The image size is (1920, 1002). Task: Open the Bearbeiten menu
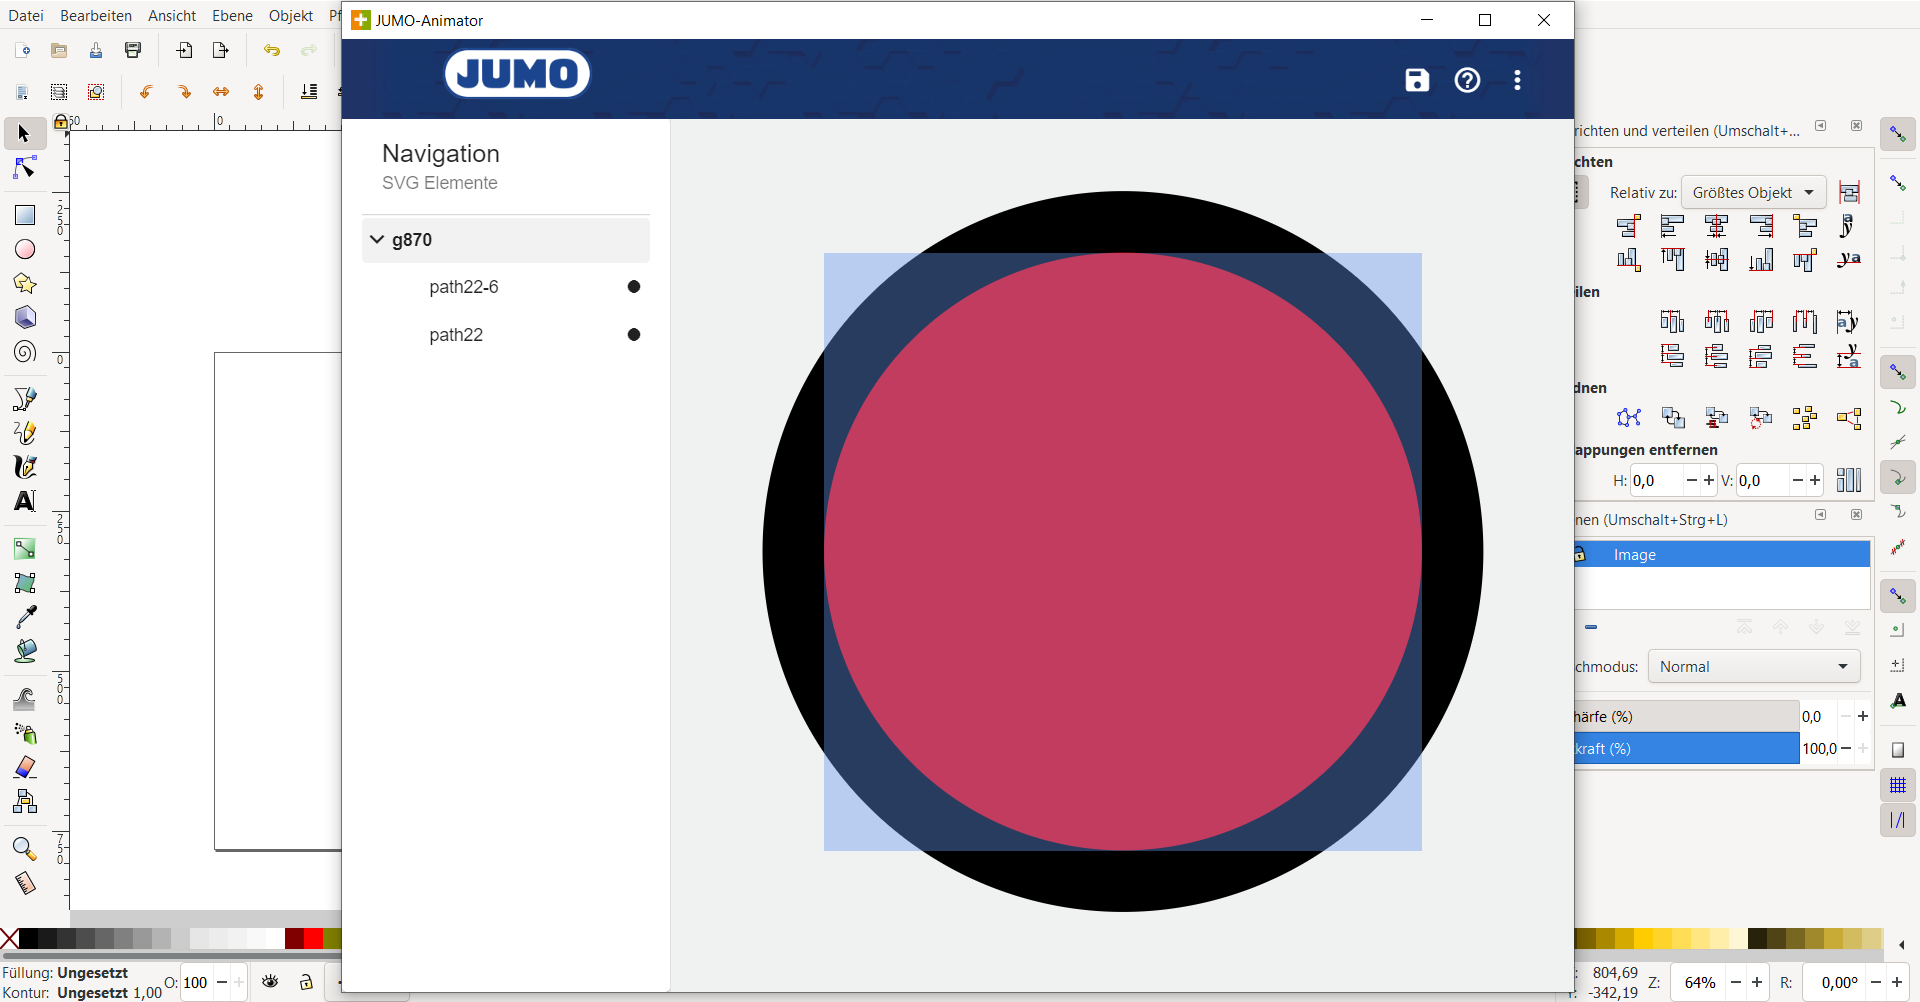click(96, 16)
